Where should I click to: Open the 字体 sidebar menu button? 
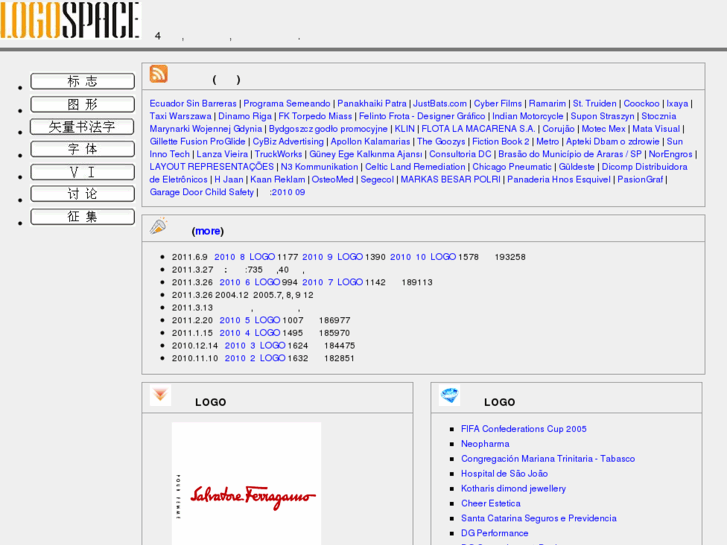(83, 149)
